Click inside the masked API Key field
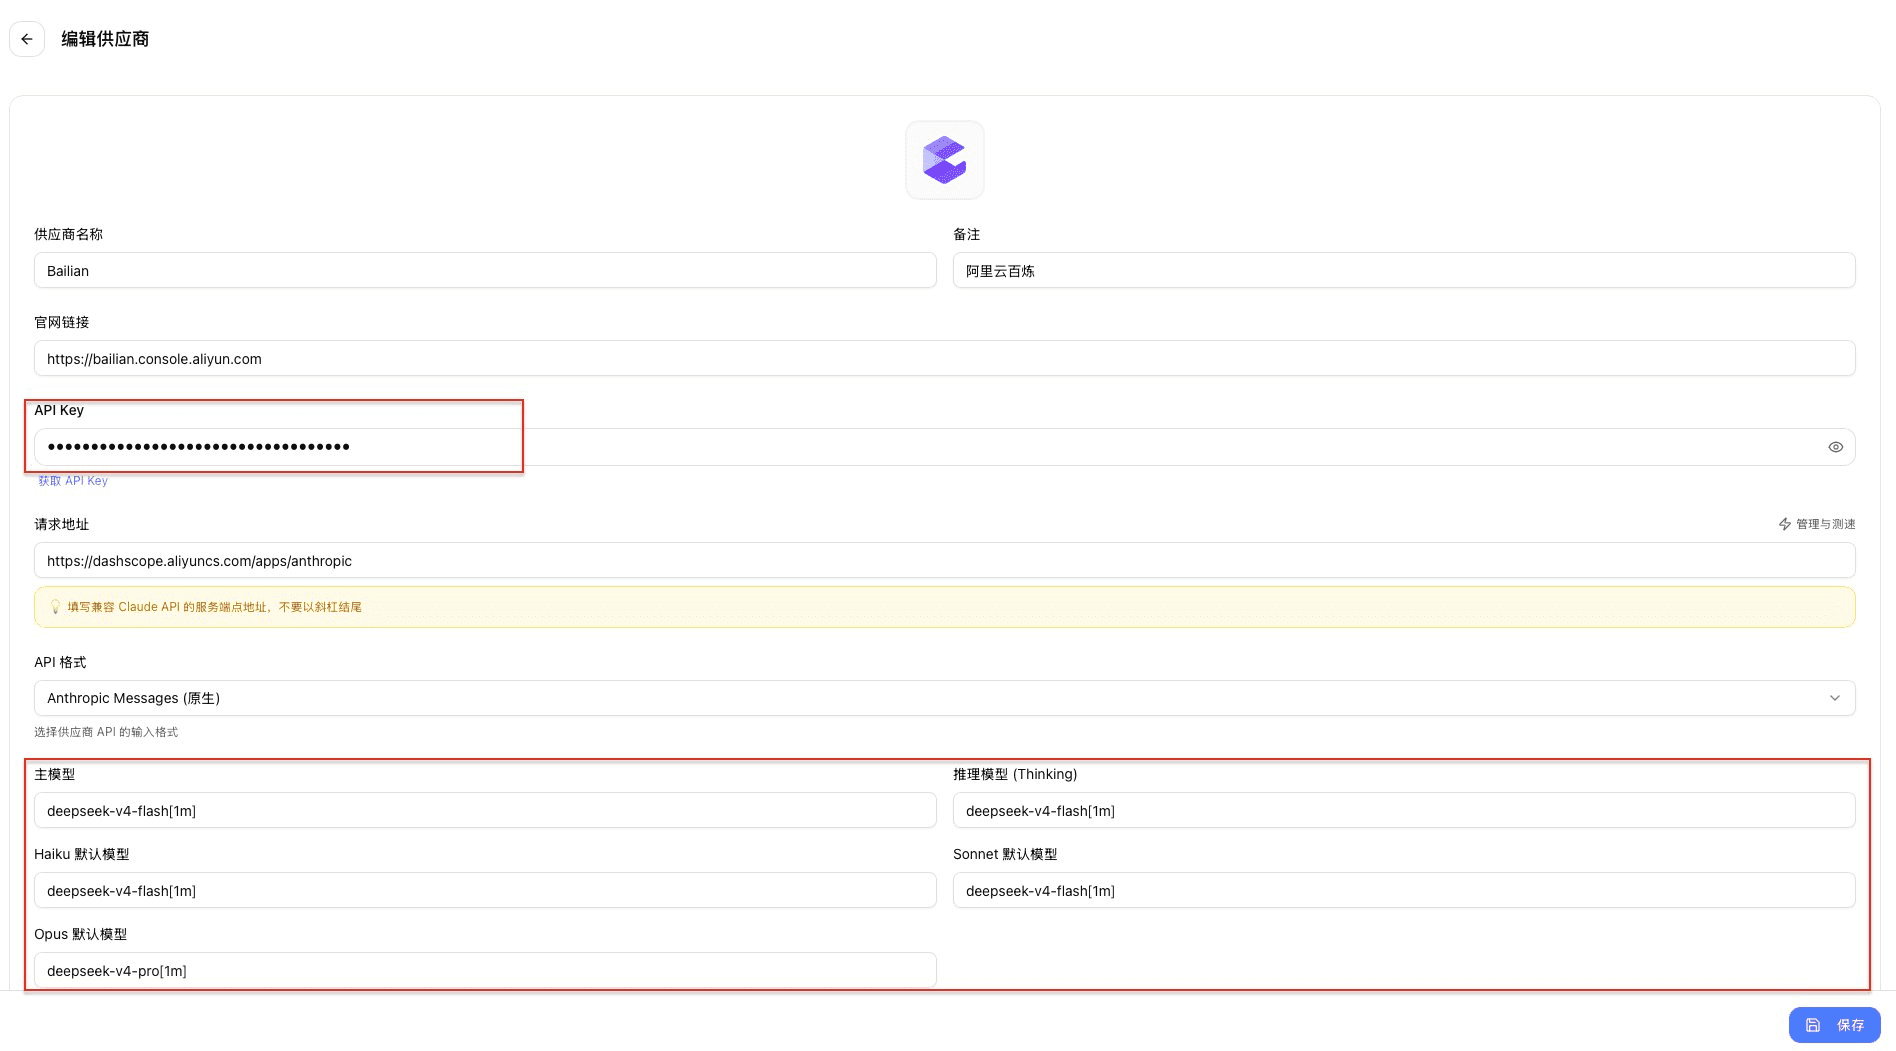 (x=900, y=447)
